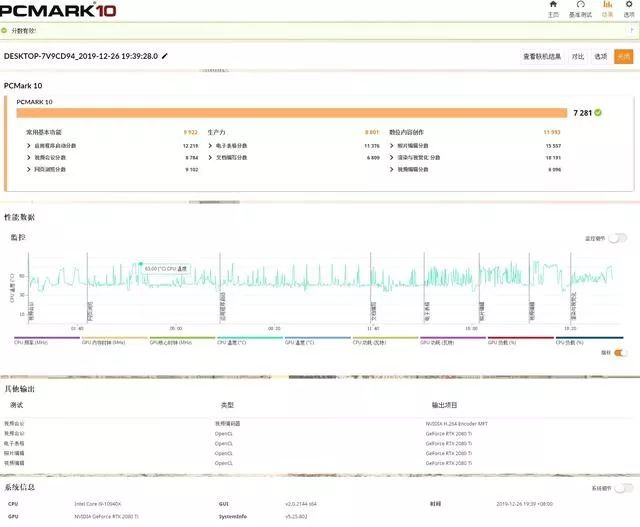Screen dimensions: 640x527
Task: Click the green status dot in notification bar
Action: pos(4,31)
